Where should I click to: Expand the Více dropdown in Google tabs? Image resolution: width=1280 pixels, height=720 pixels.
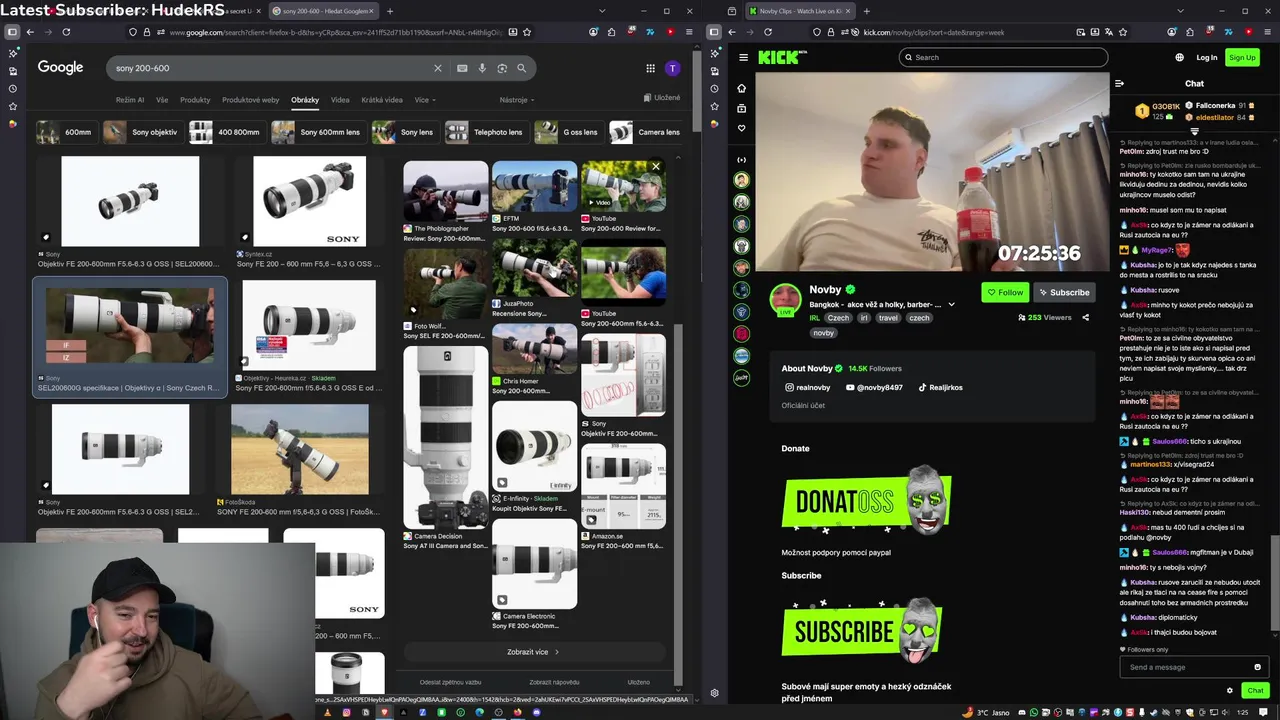click(x=424, y=100)
